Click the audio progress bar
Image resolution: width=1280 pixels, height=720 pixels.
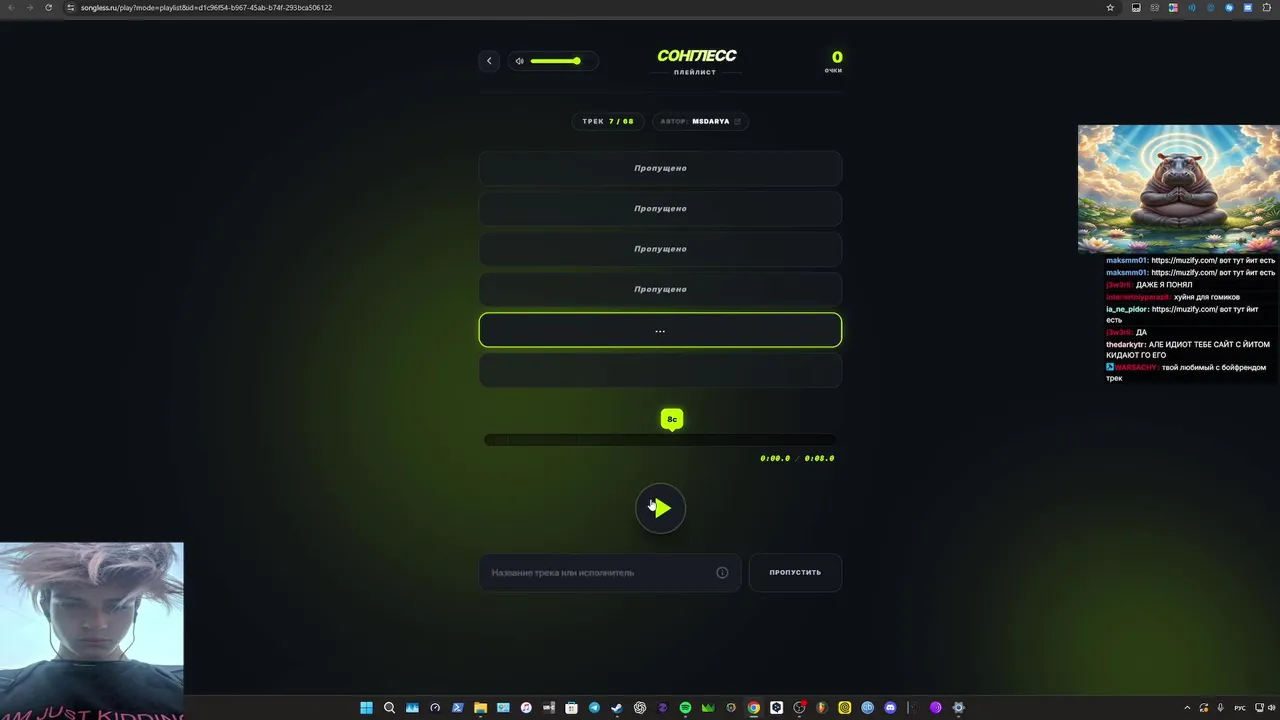(660, 440)
